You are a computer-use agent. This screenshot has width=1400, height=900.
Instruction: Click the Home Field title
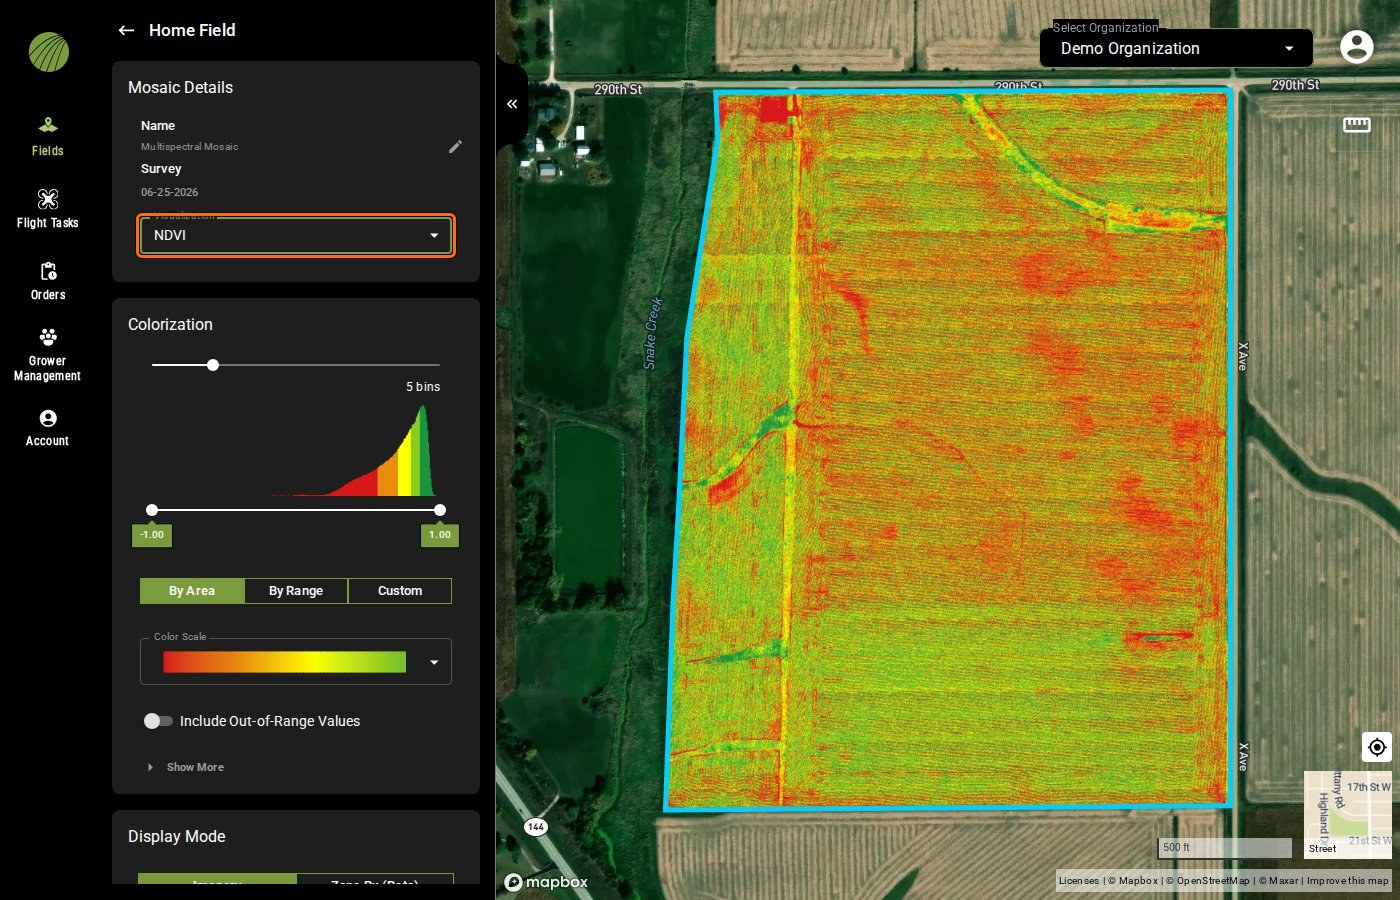click(192, 30)
